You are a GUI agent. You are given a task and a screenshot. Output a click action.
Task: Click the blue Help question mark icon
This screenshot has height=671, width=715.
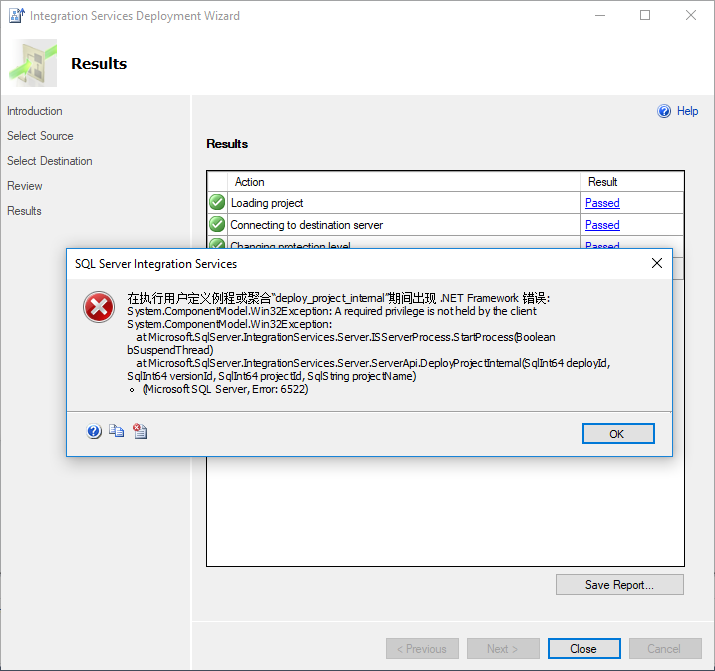(664, 111)
